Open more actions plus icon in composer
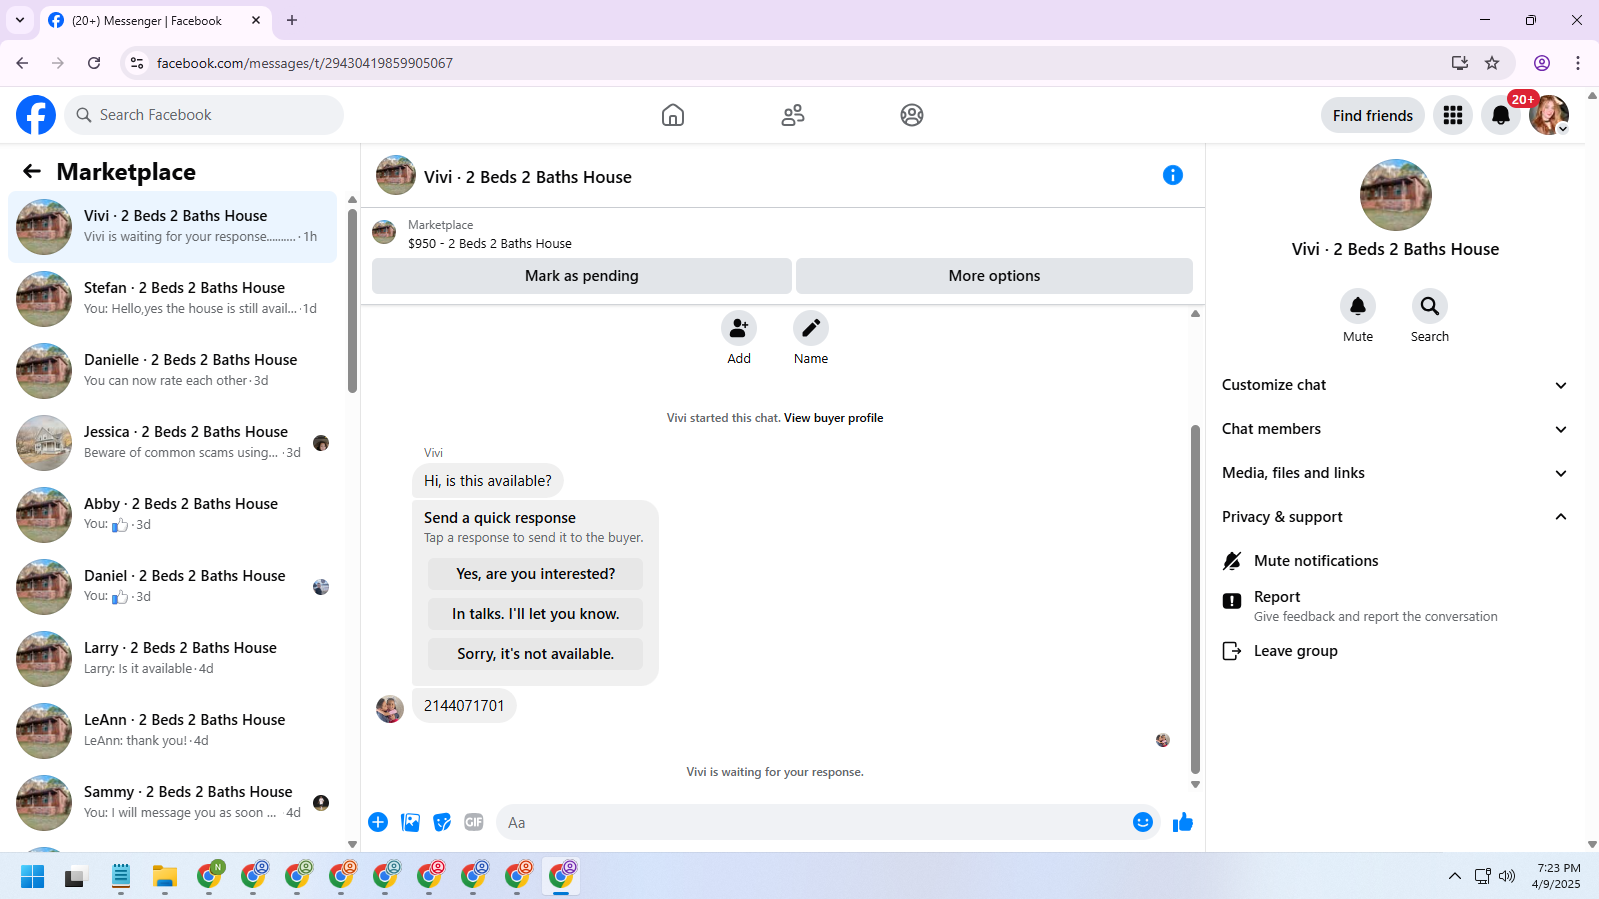 [378, 822]
